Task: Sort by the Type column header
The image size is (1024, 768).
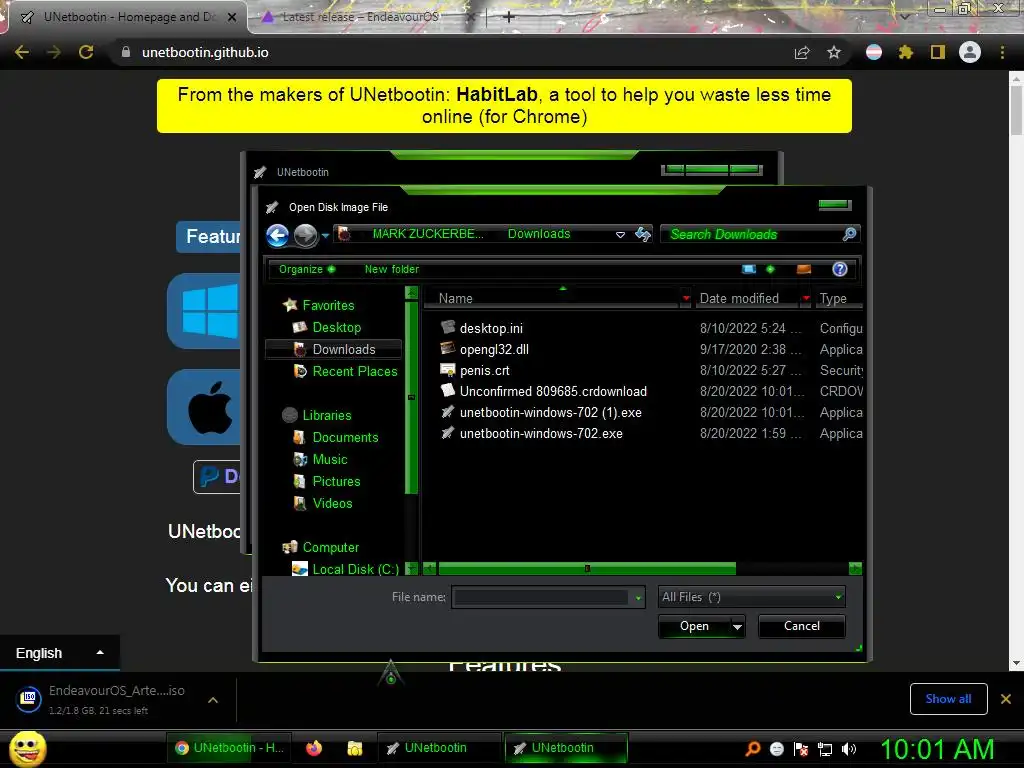Action: tap(833, 298)
